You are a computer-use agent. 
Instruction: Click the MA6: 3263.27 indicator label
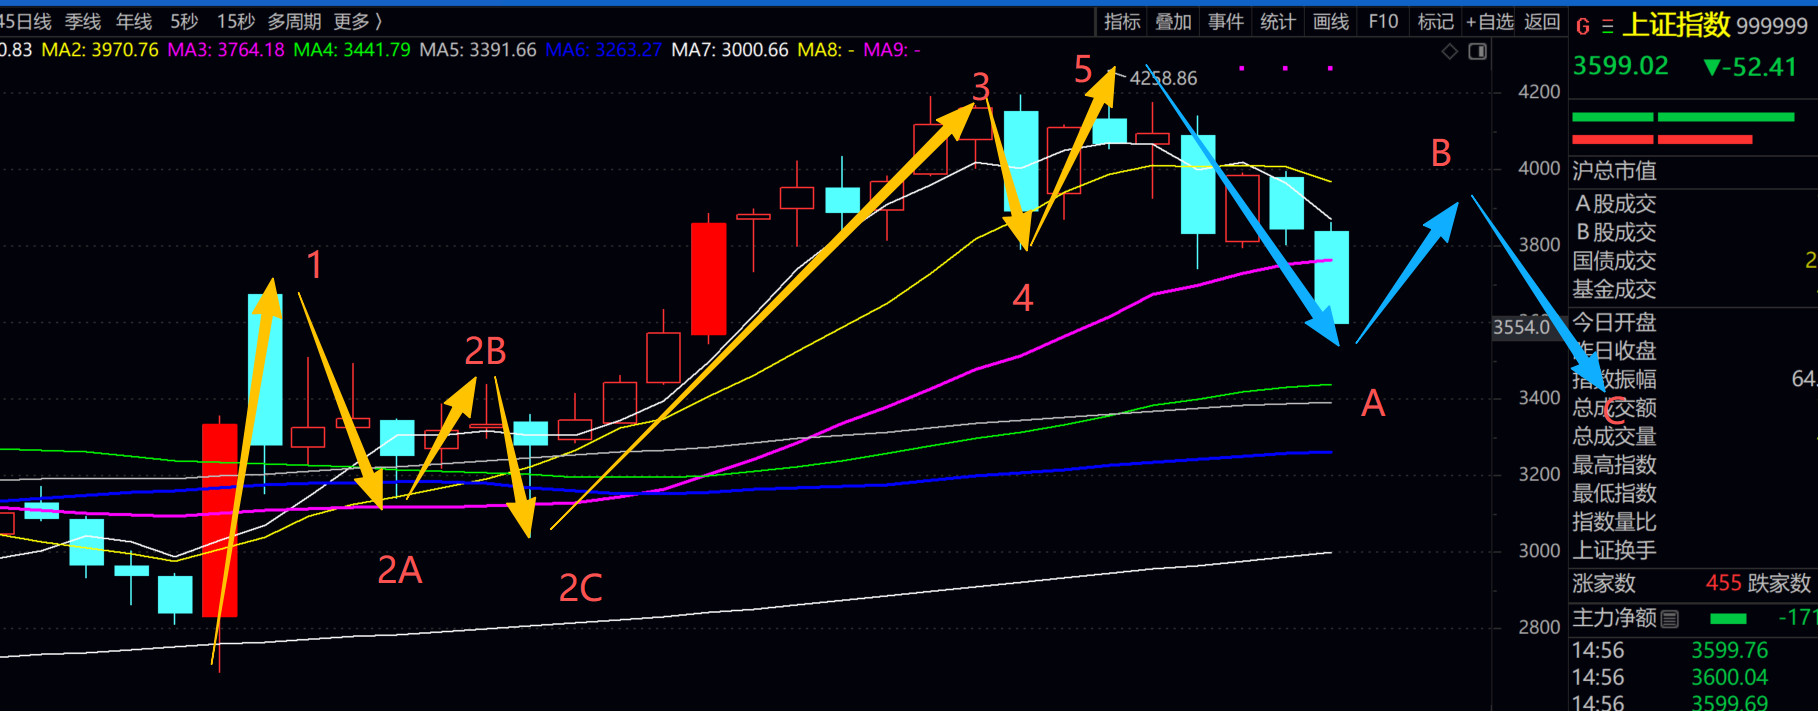point(604,50)
